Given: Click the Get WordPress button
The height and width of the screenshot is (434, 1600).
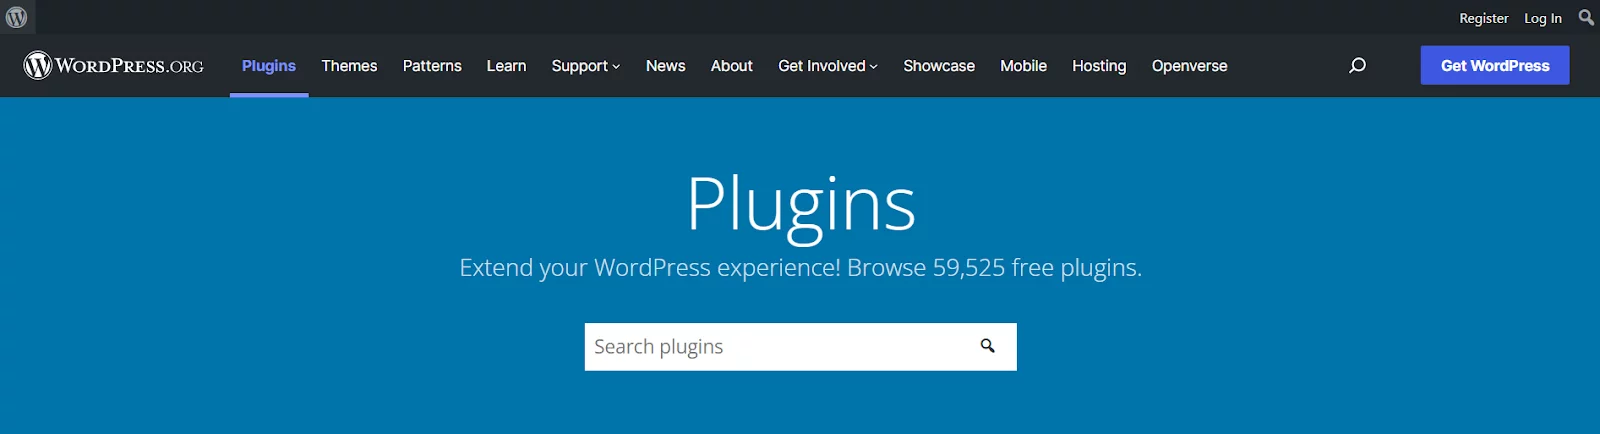Looking at the screenshot, I should tap(1495, 66).
